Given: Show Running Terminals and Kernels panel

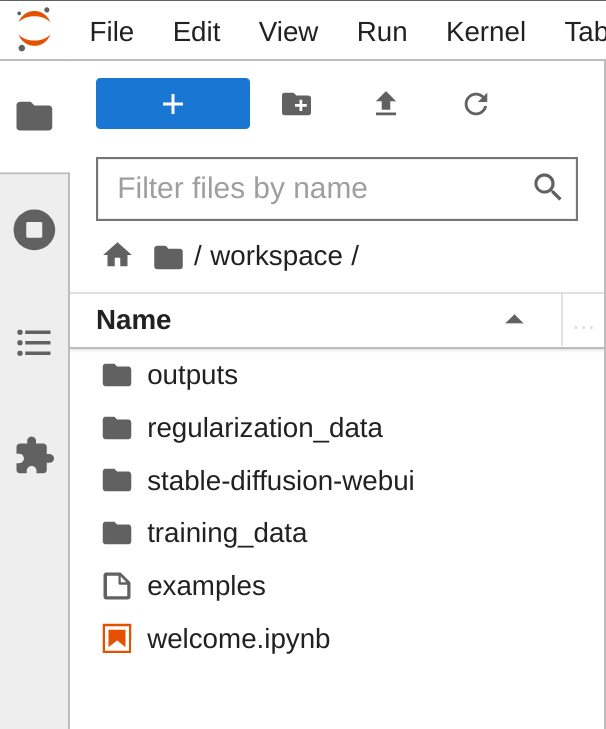Looking at the screenshot, I should [34, 230].
